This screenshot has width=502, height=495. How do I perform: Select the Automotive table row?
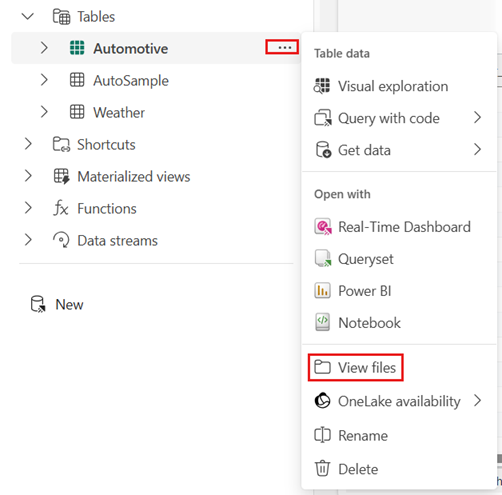click(156, 48)
